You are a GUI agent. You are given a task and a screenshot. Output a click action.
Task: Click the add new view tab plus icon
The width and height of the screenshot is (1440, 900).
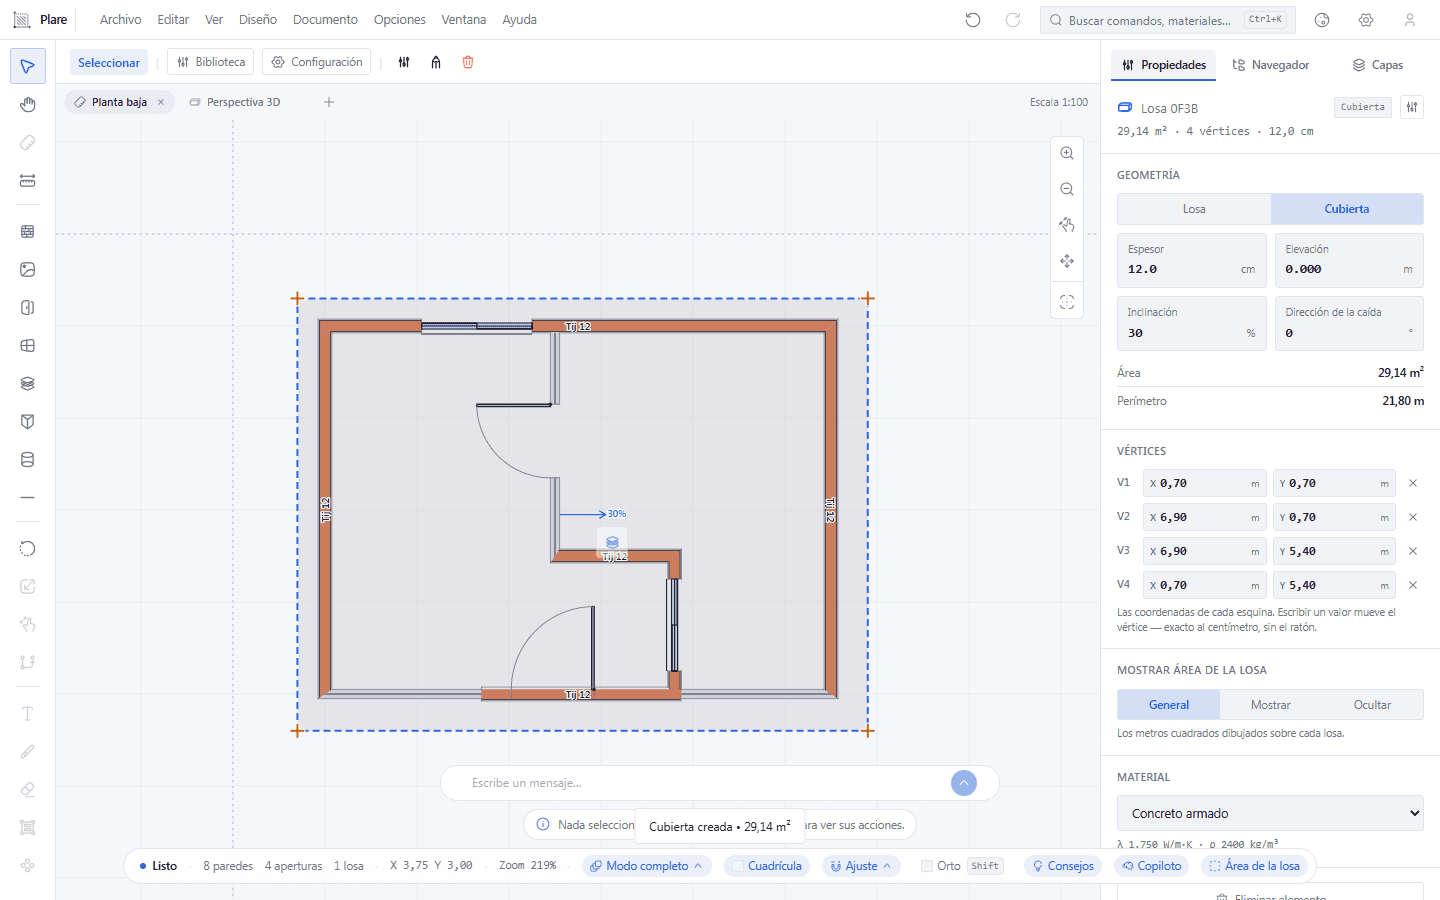coord(329,102)
